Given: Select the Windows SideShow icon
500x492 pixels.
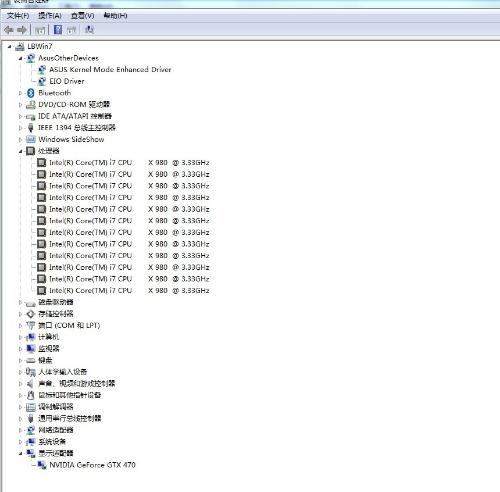Looking at the screenshot, I should (31, 139).
